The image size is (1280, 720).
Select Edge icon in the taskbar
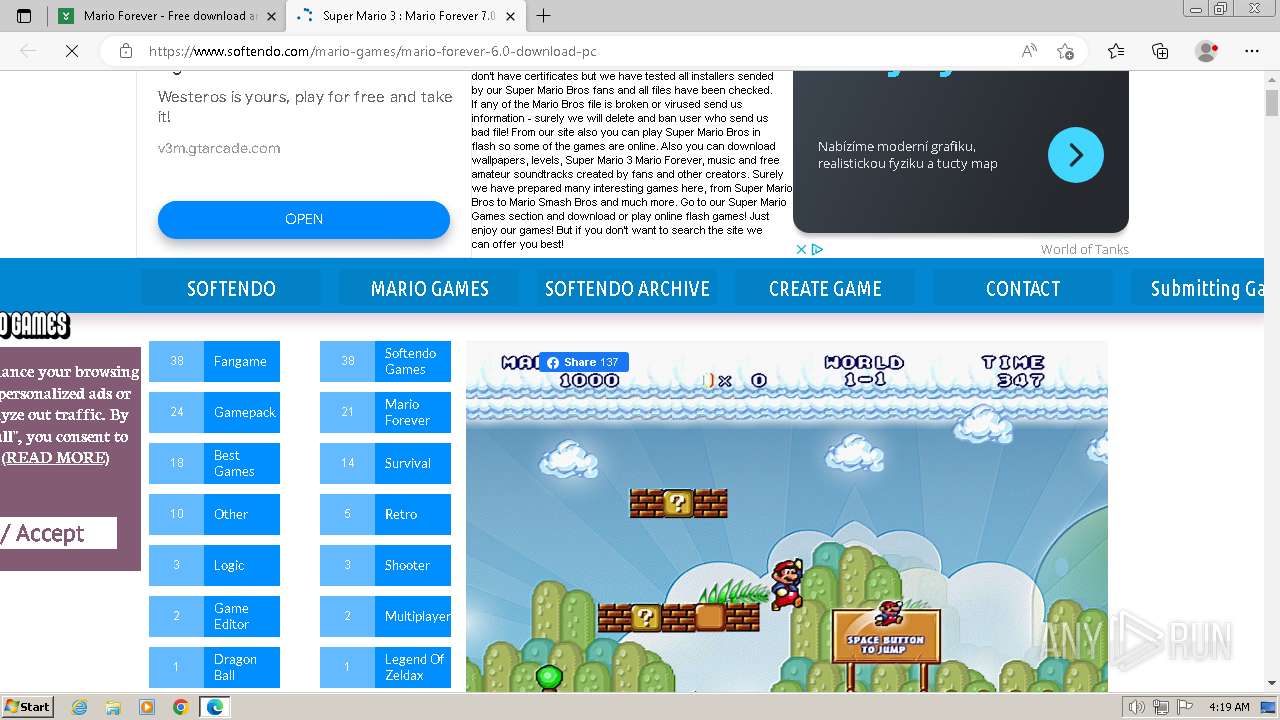point(214,707)
